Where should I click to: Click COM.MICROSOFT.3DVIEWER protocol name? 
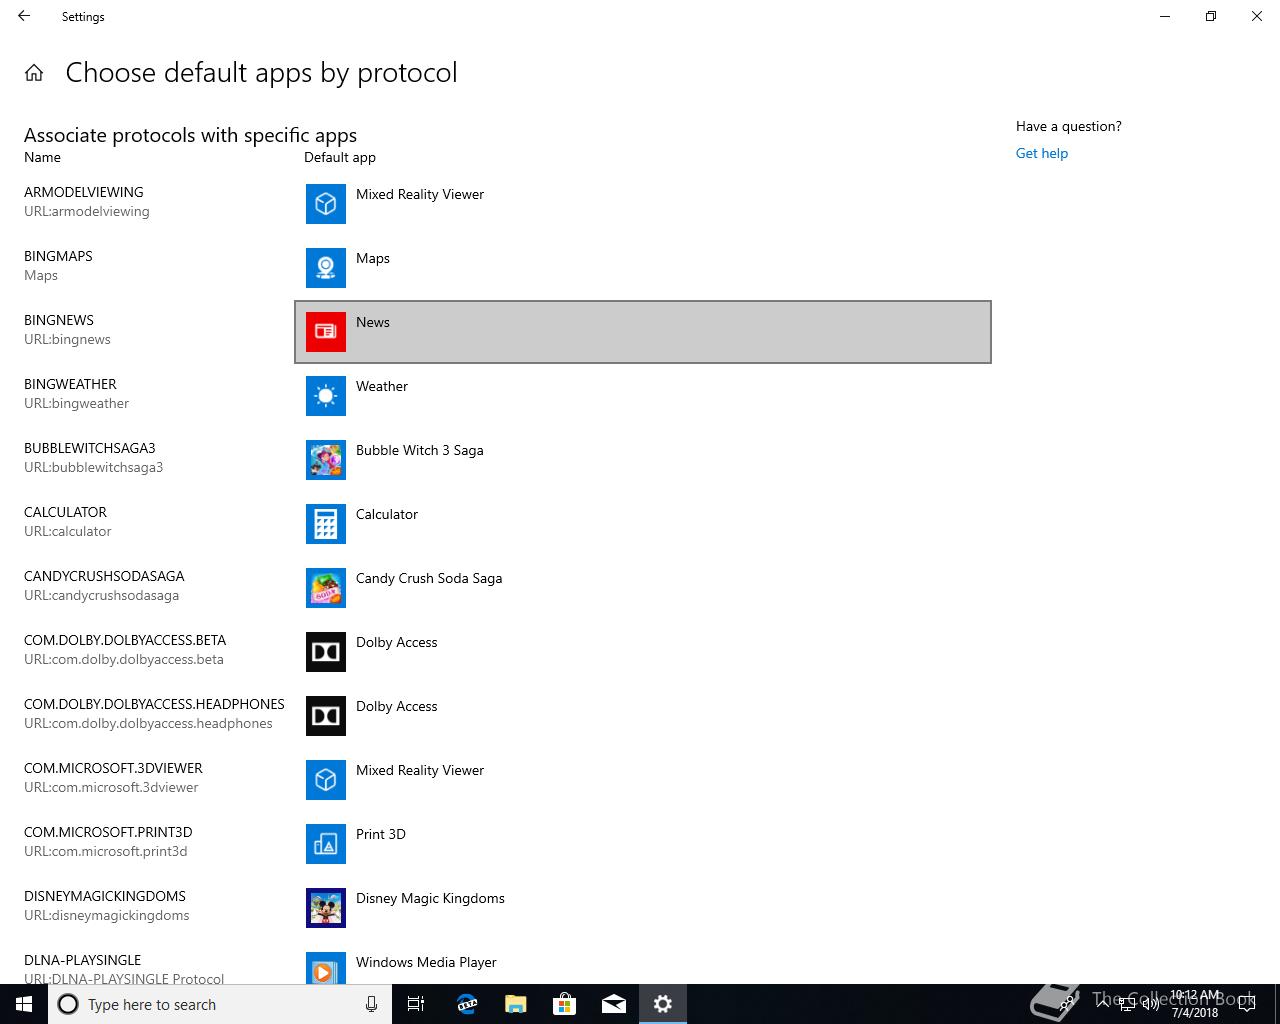(113, 768)
